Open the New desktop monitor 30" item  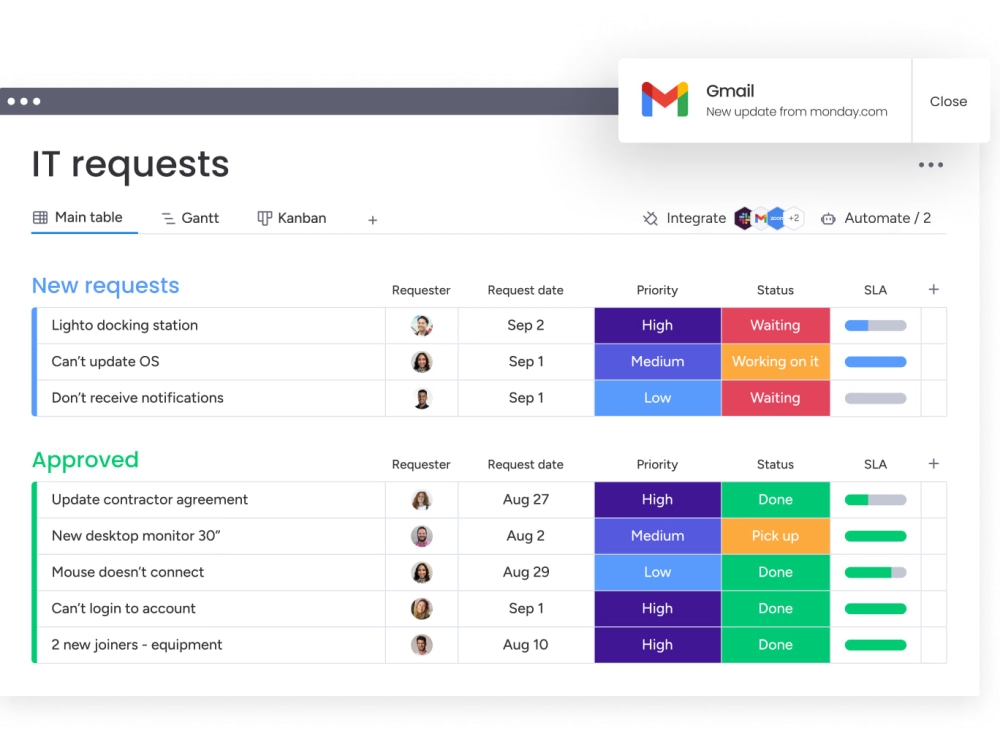pyautogui.click(x=136, y=536)
